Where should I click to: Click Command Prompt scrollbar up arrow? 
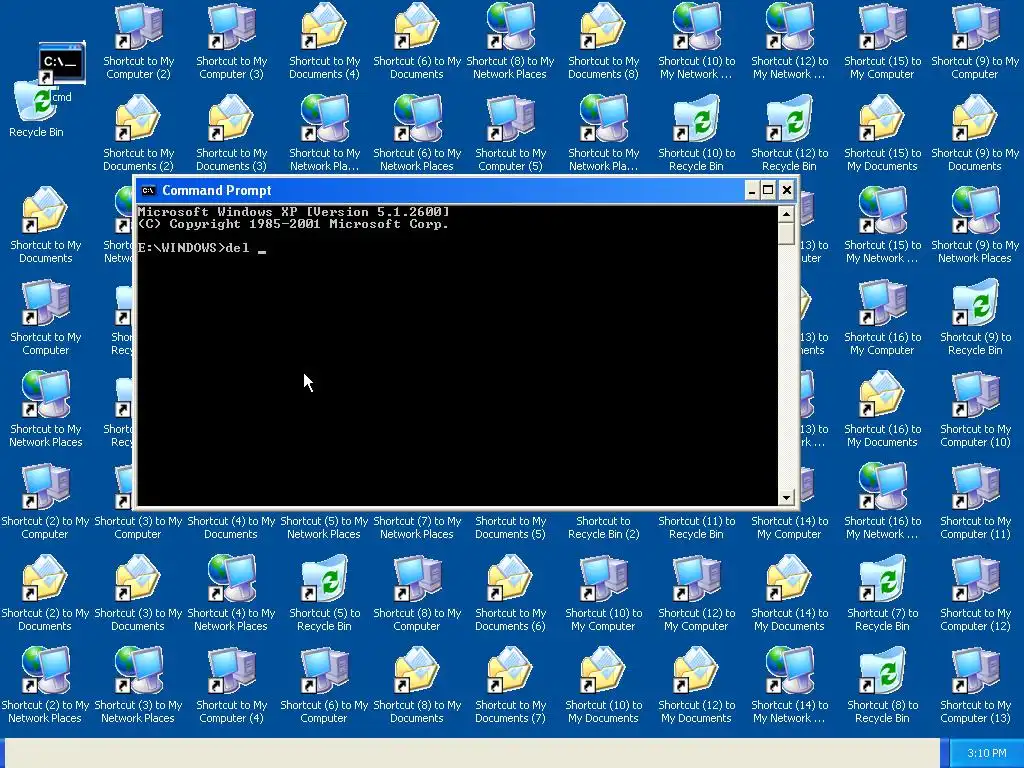786,214
